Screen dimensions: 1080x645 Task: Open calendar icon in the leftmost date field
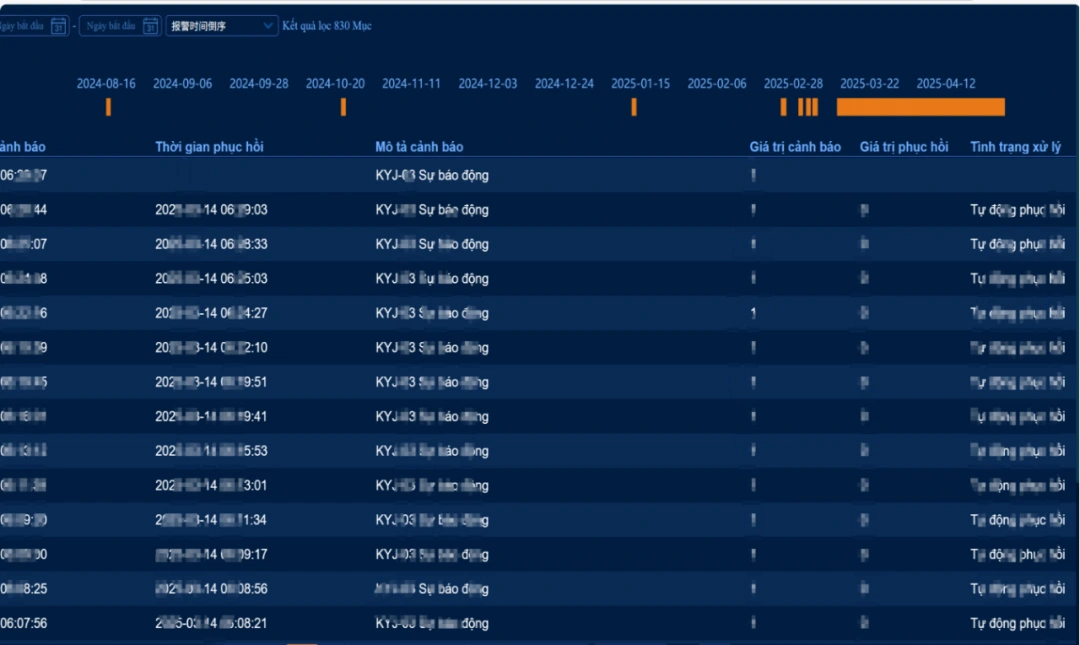point(59,26)
